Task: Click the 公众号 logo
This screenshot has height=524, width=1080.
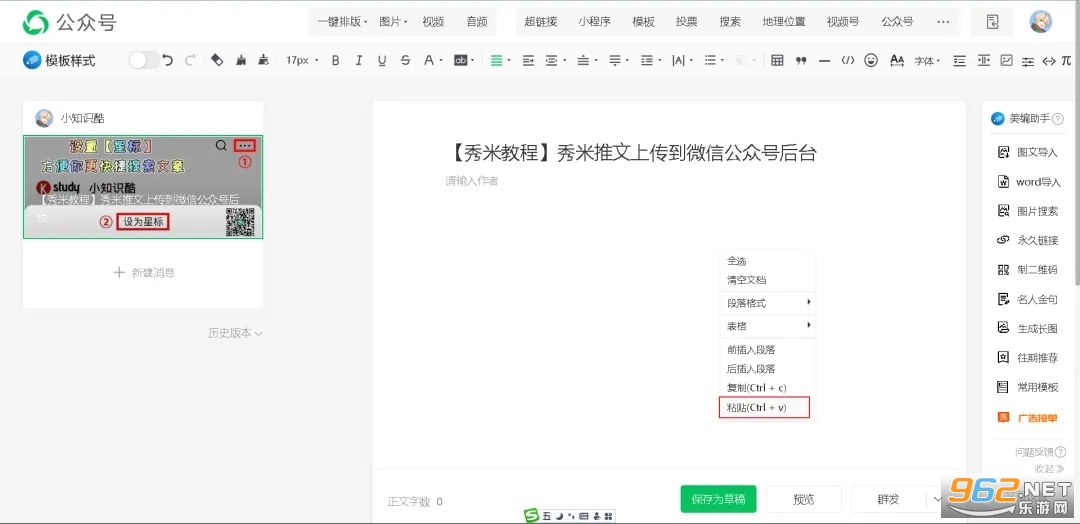Action: click(70, 23)
